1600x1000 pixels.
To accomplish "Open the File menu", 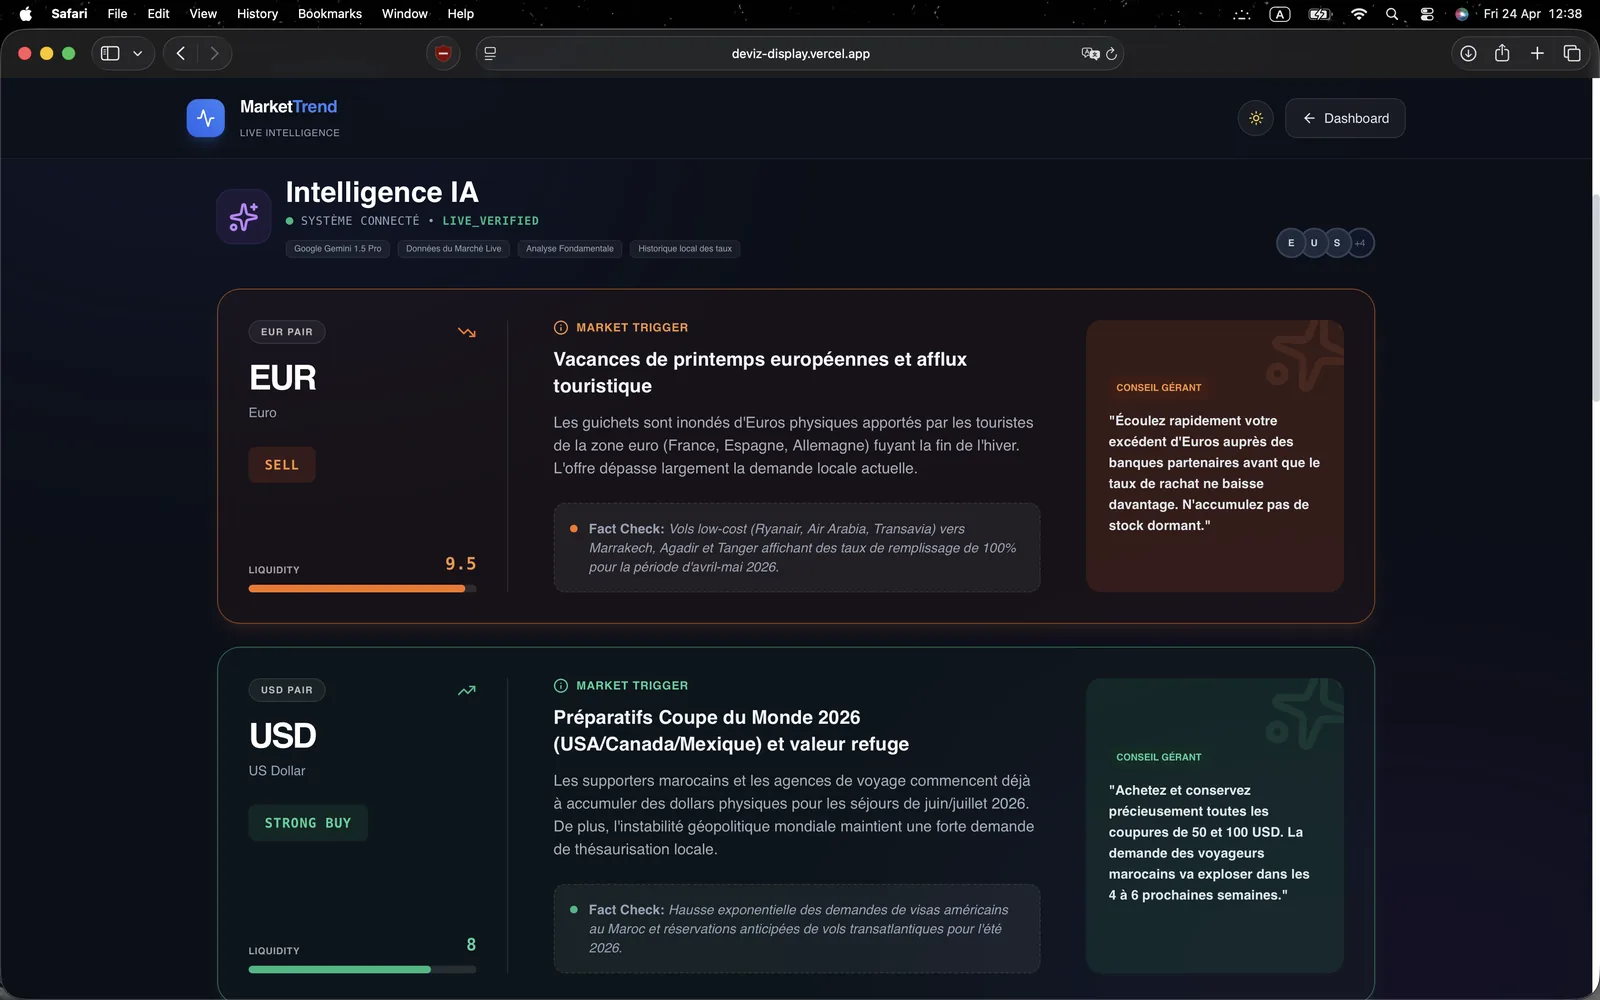I will pyautogui.click(x=117, y=14).
